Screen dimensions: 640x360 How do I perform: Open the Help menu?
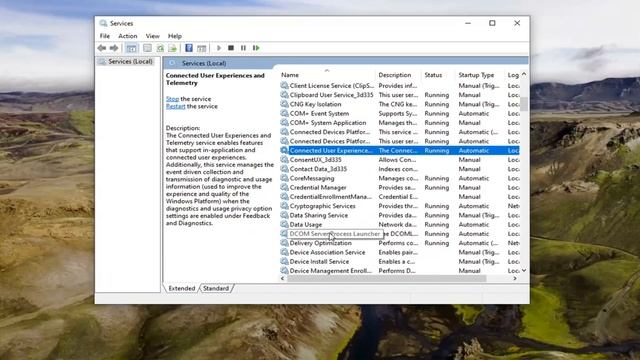pos(175,36)
